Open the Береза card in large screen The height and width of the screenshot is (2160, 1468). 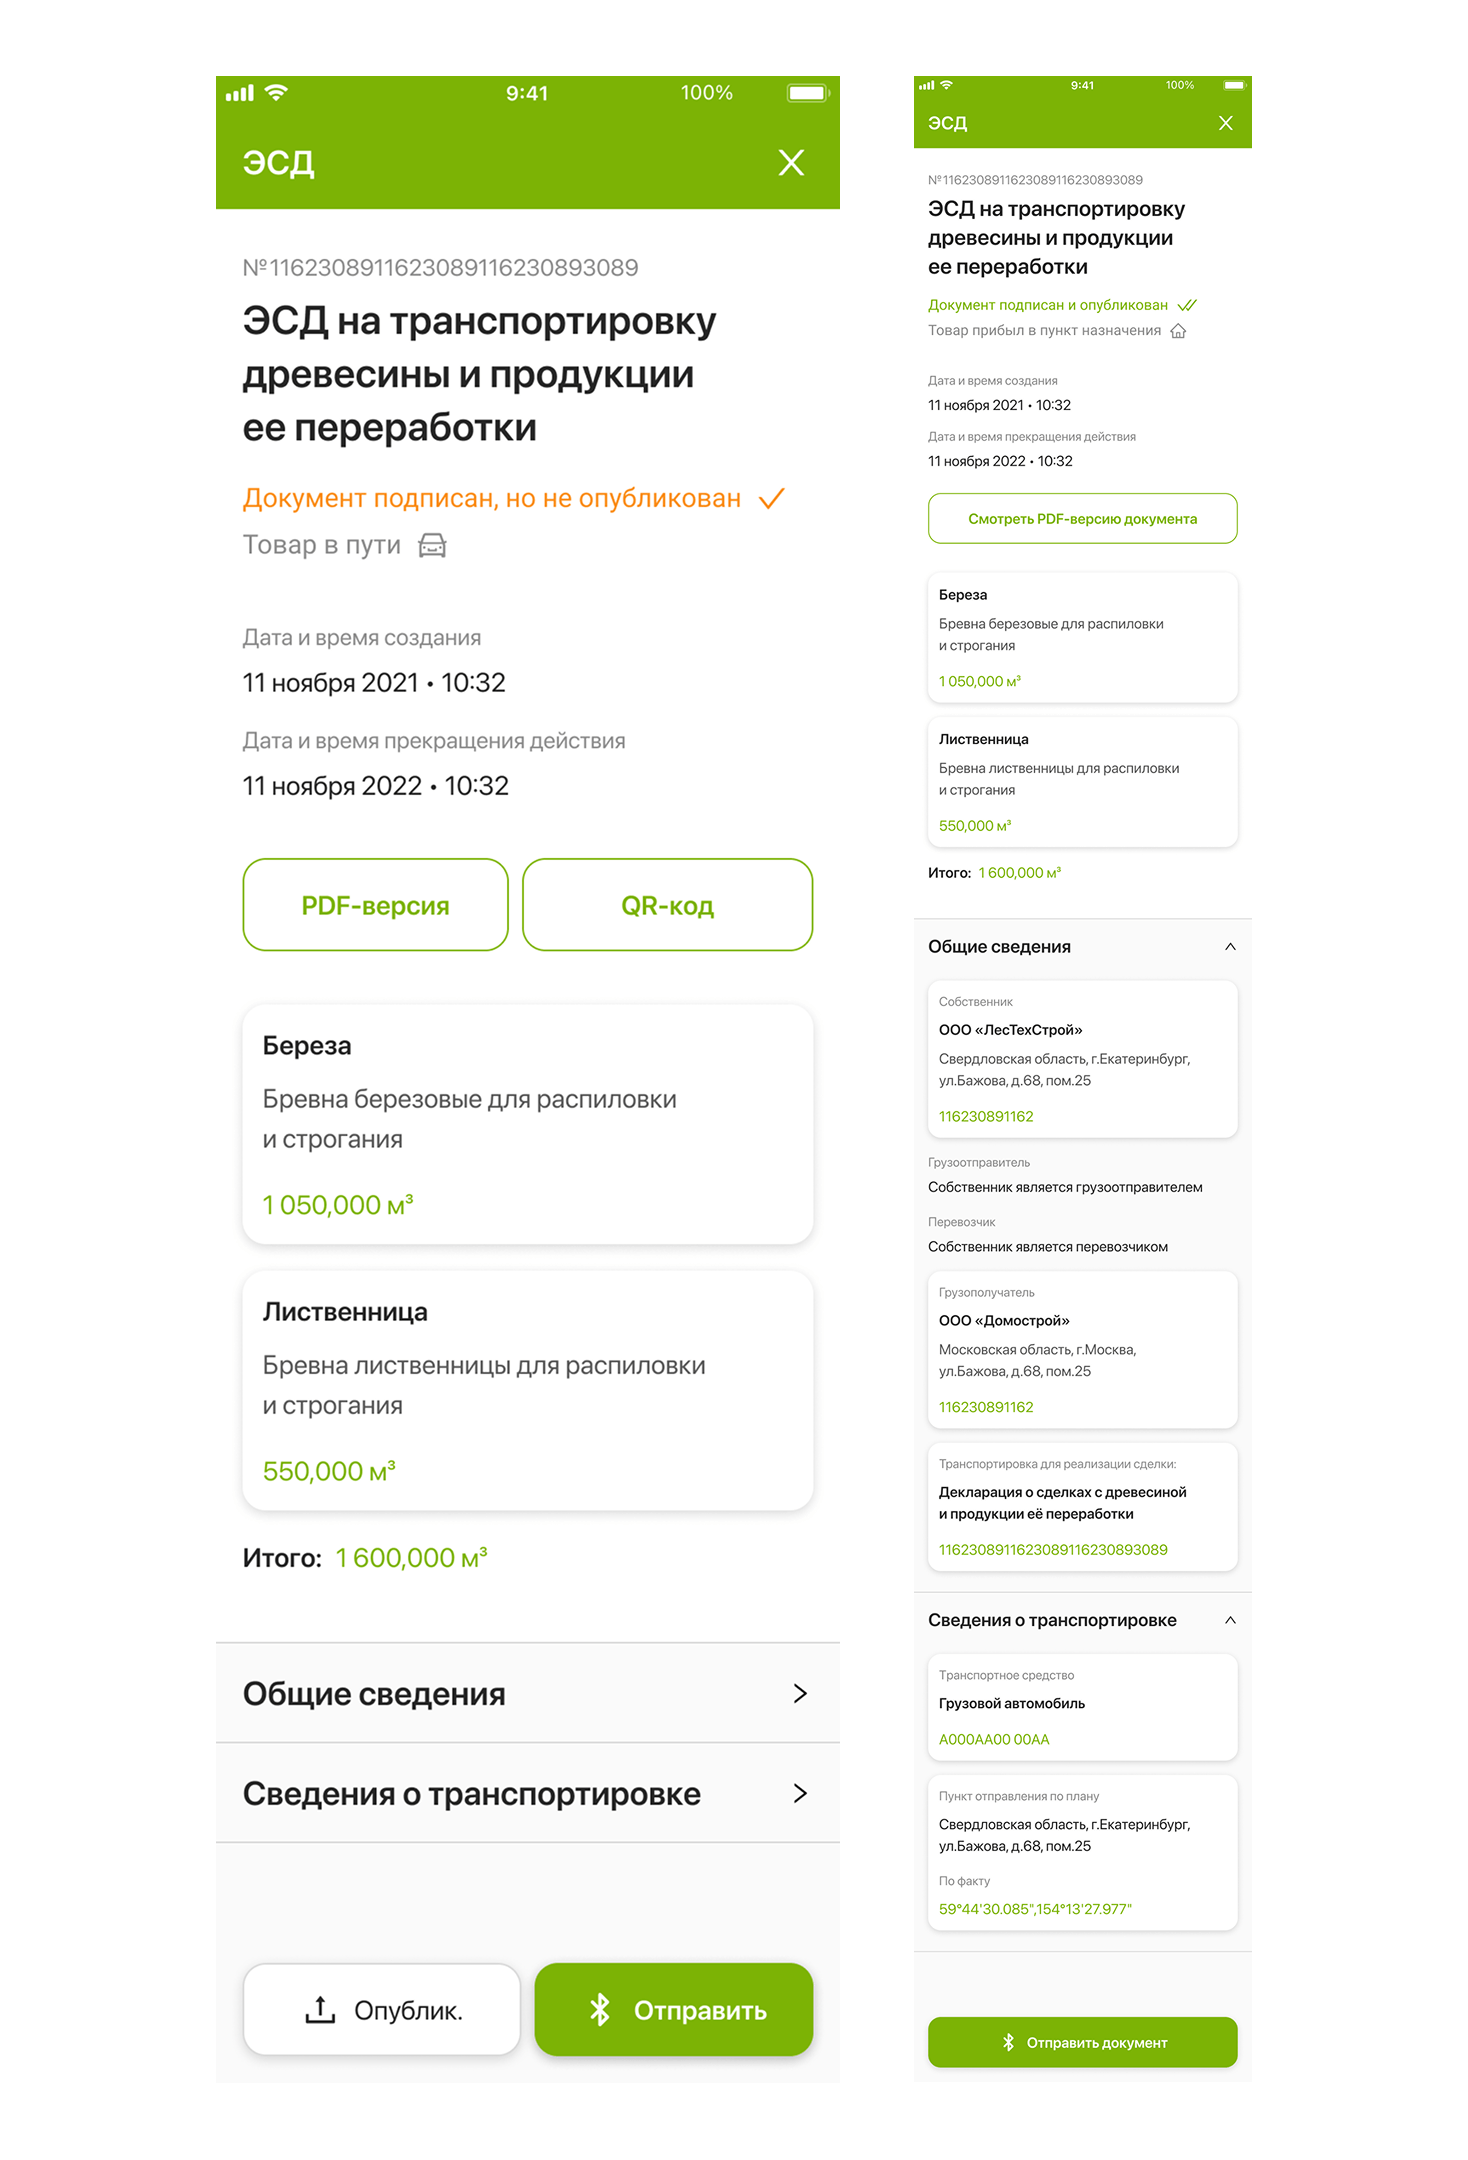[527, 1123]
